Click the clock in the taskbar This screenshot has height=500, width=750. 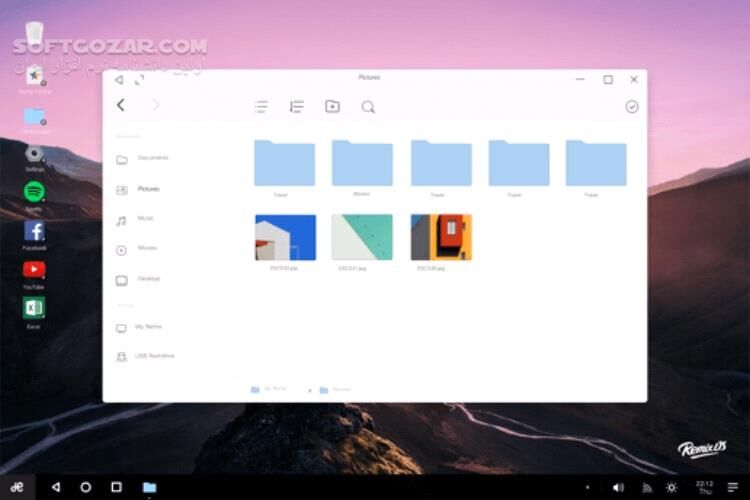705,487
